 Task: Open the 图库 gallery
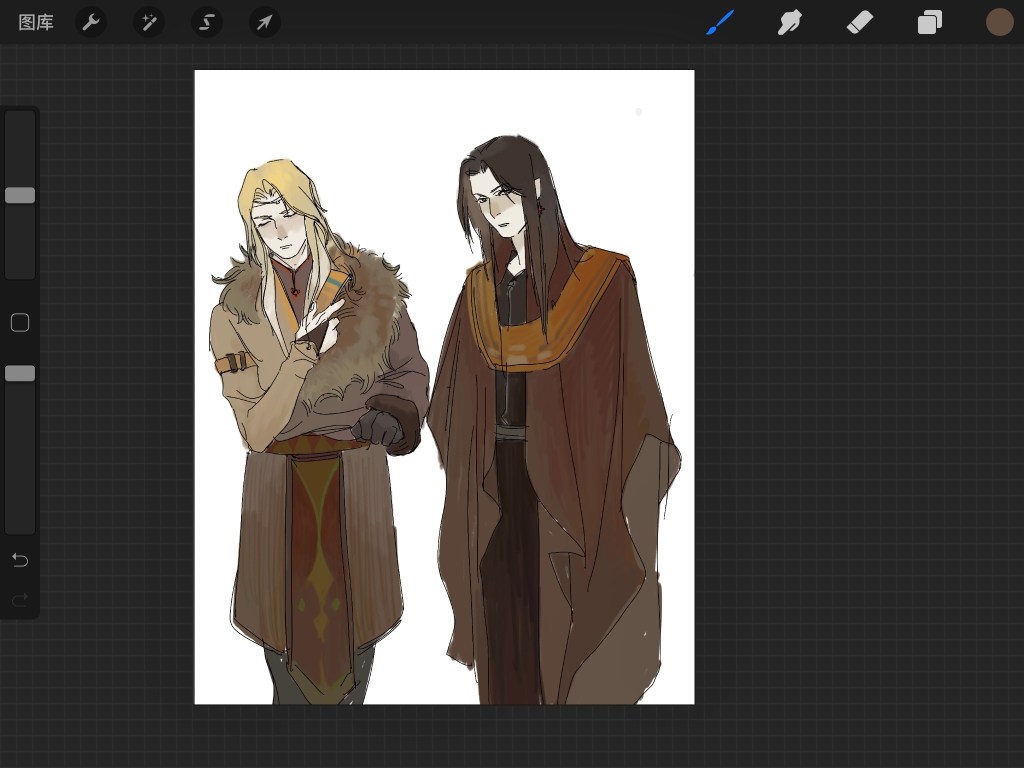[36, 22]
